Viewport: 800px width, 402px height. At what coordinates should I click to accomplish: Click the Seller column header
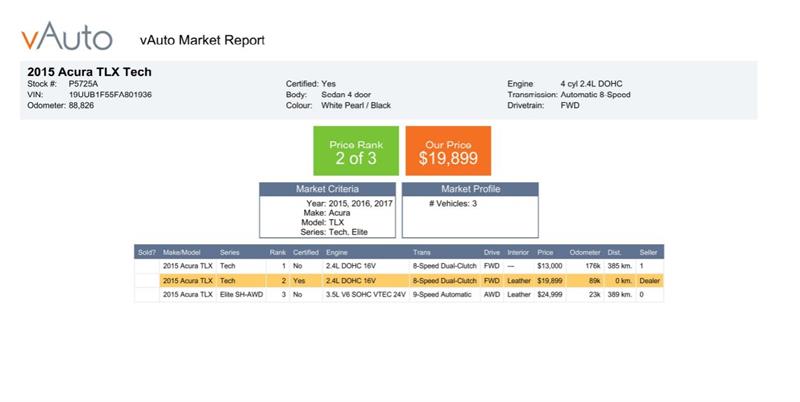tap(648, 252)
